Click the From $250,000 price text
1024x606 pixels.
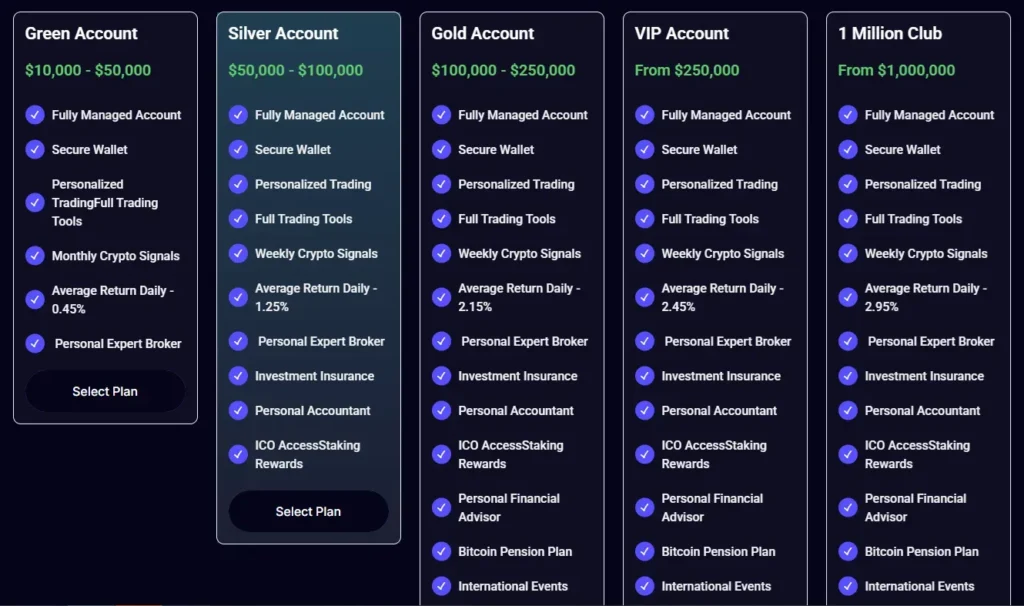pos(687,70)
